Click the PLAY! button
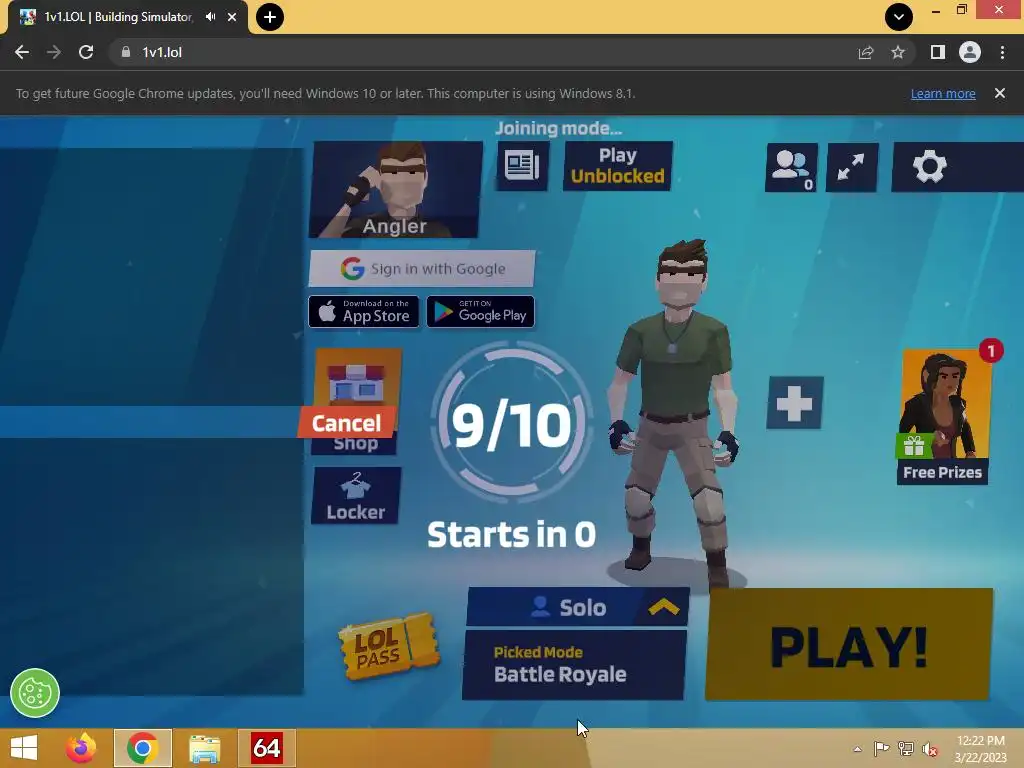 pyautogui.click(x=849, y=645)
